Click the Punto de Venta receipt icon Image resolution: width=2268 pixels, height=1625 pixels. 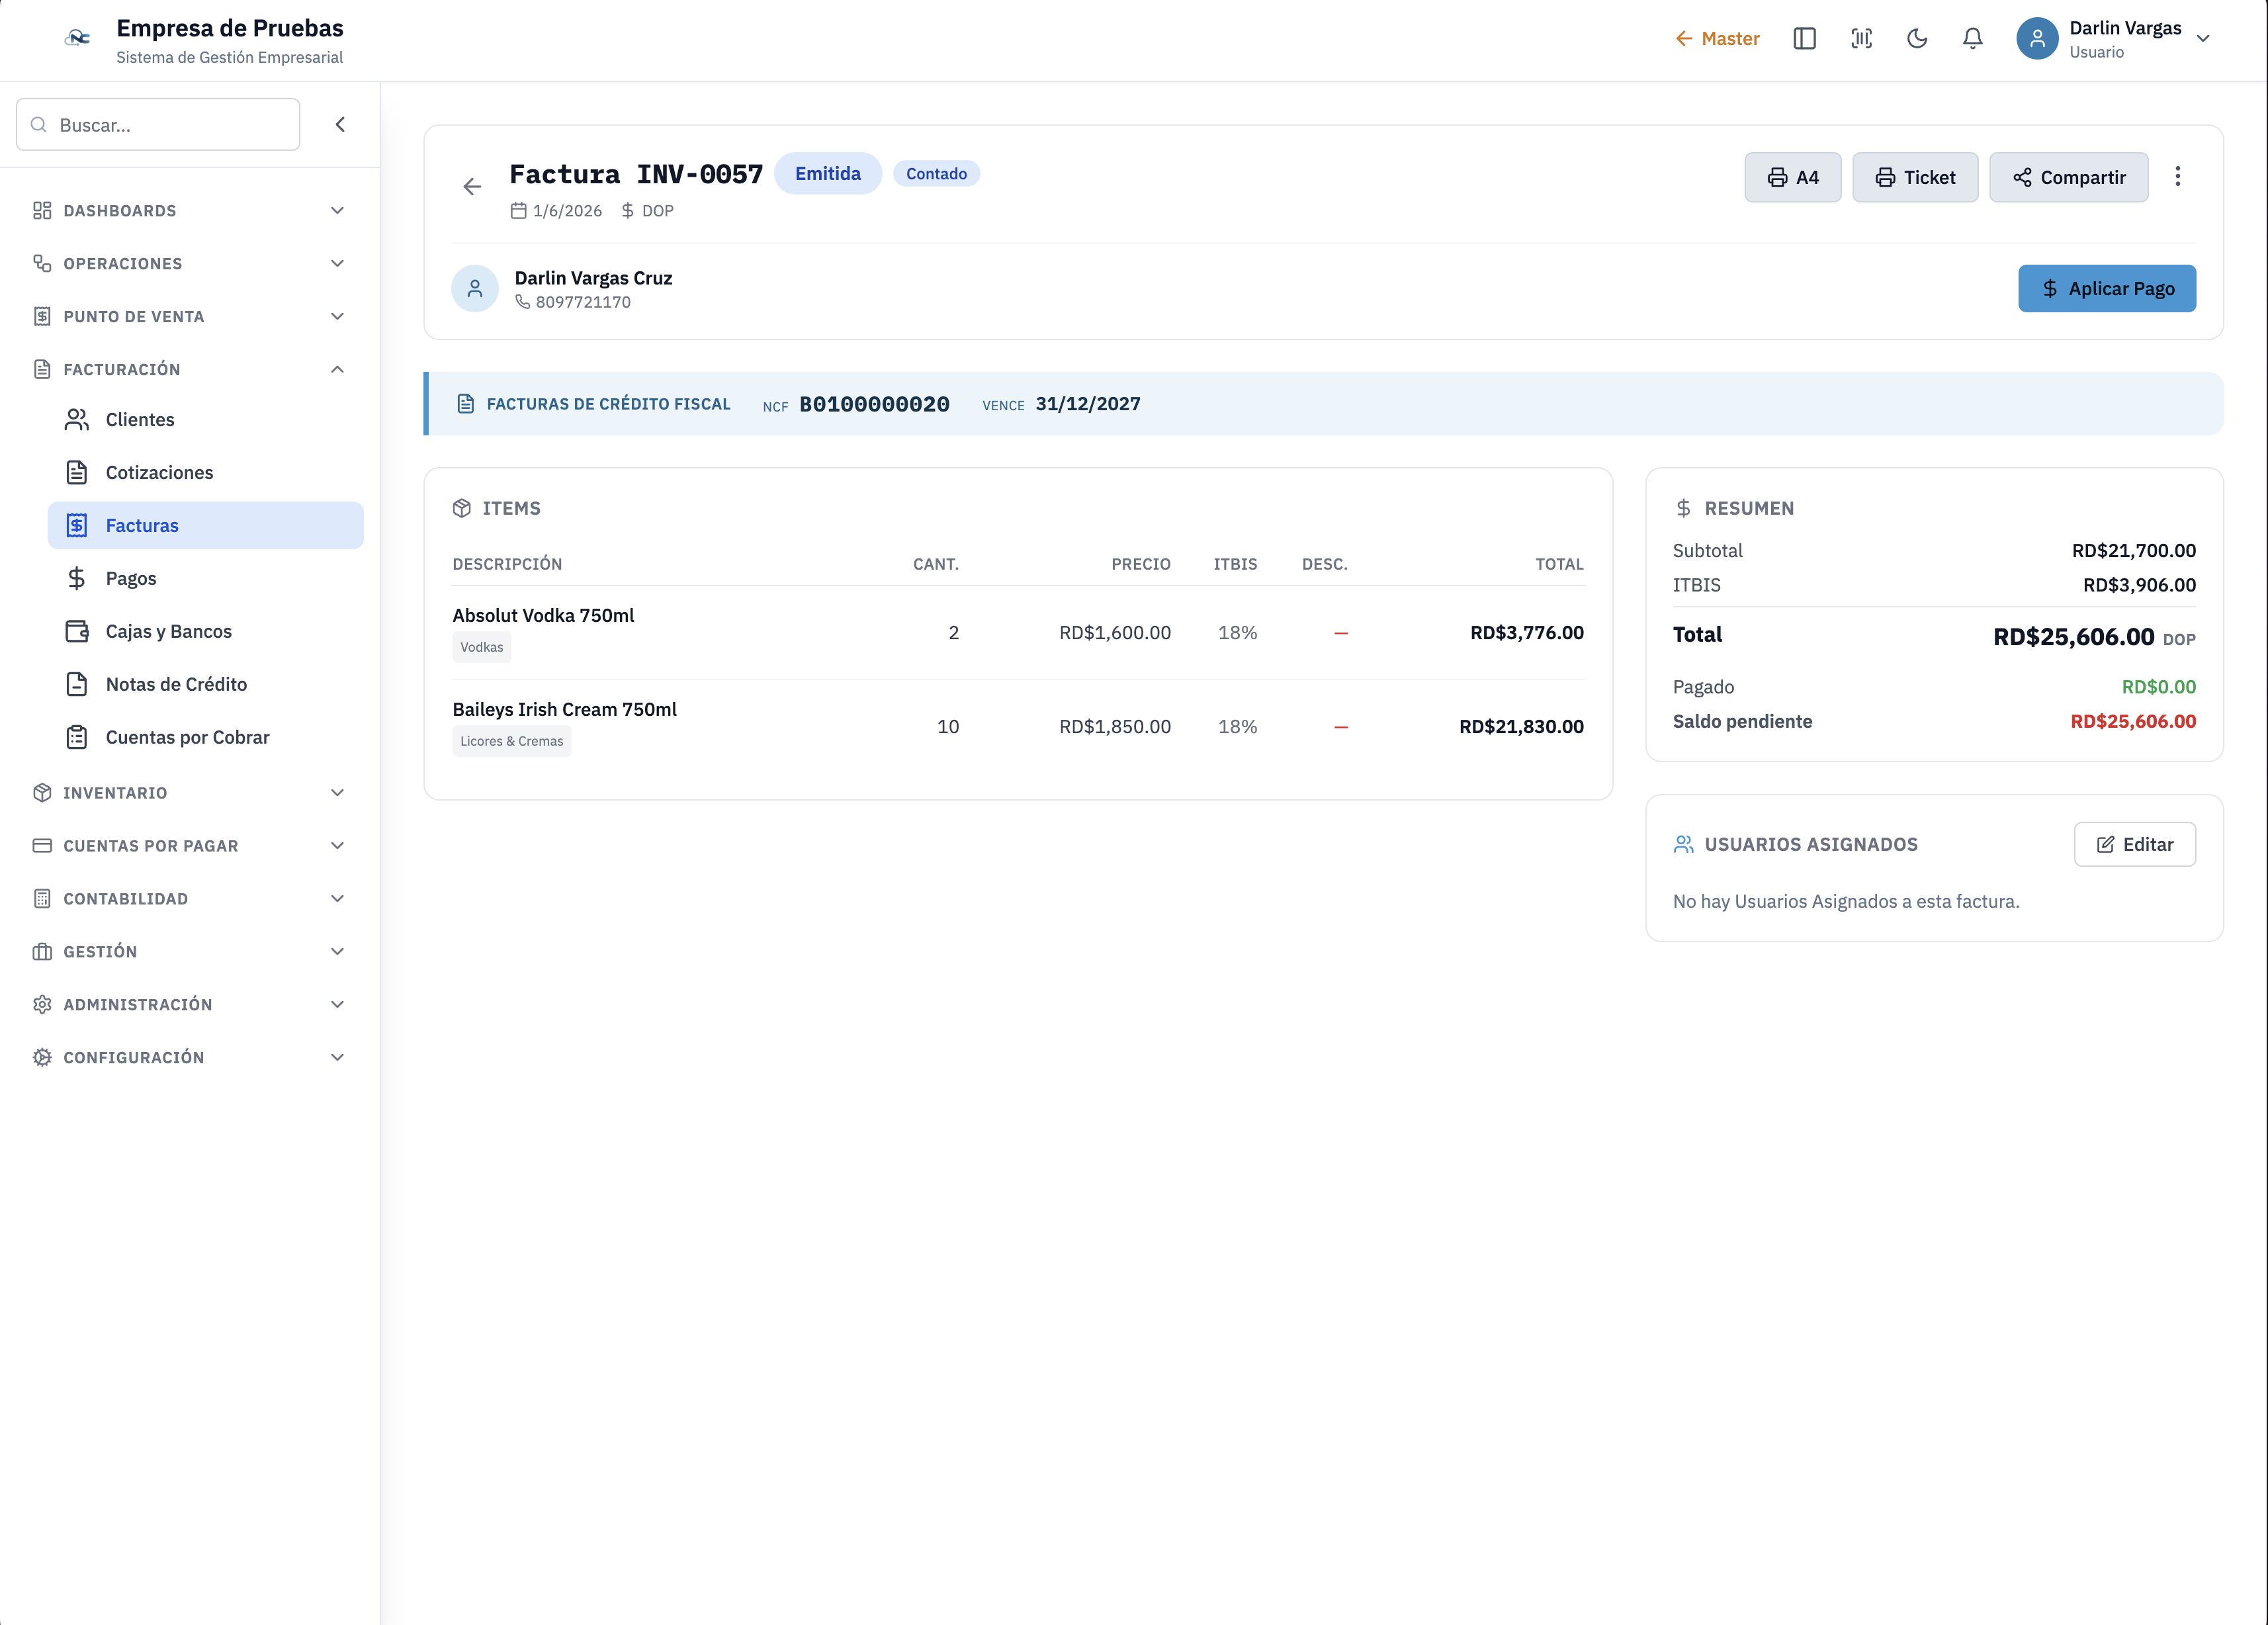42,316
